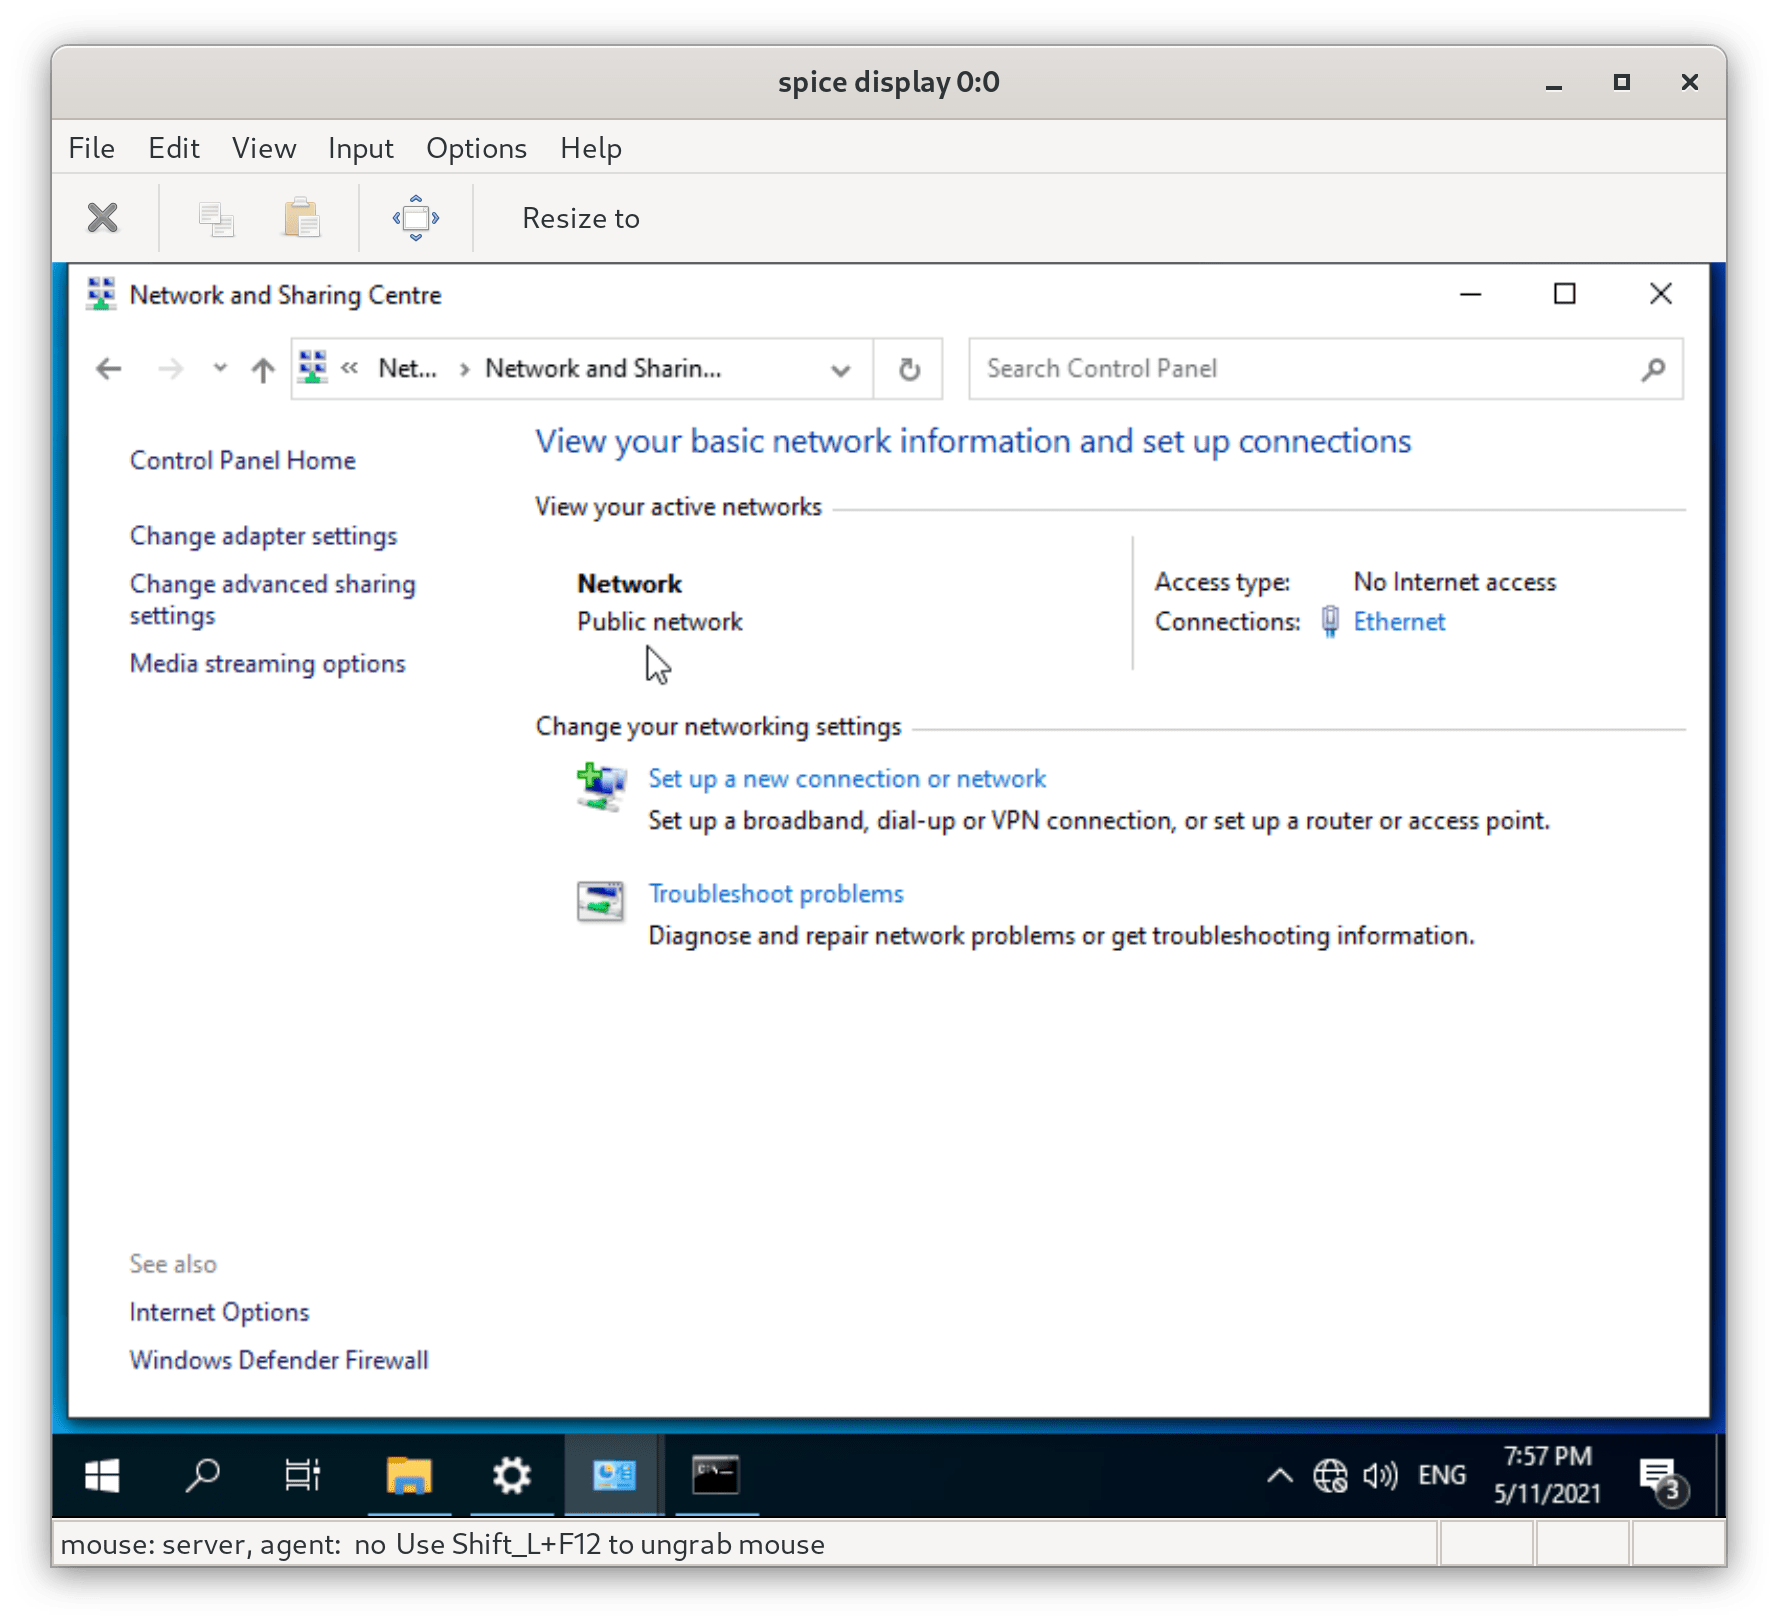Screen dimensions: 1778x1624
Task: Open File Explorer from the taskbar
Action: (x=409, y=1475)
